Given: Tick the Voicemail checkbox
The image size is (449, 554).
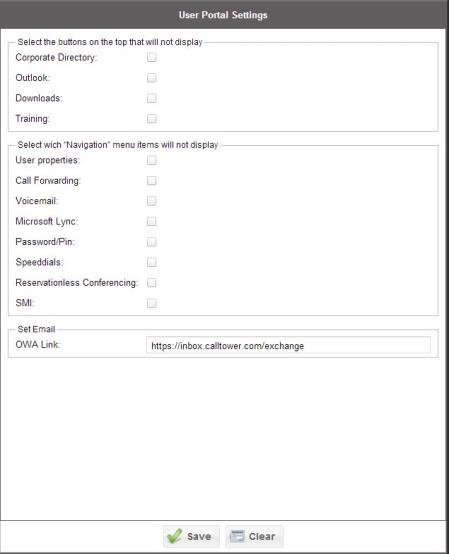Looking at the screenshot, I should coord(152,201).
